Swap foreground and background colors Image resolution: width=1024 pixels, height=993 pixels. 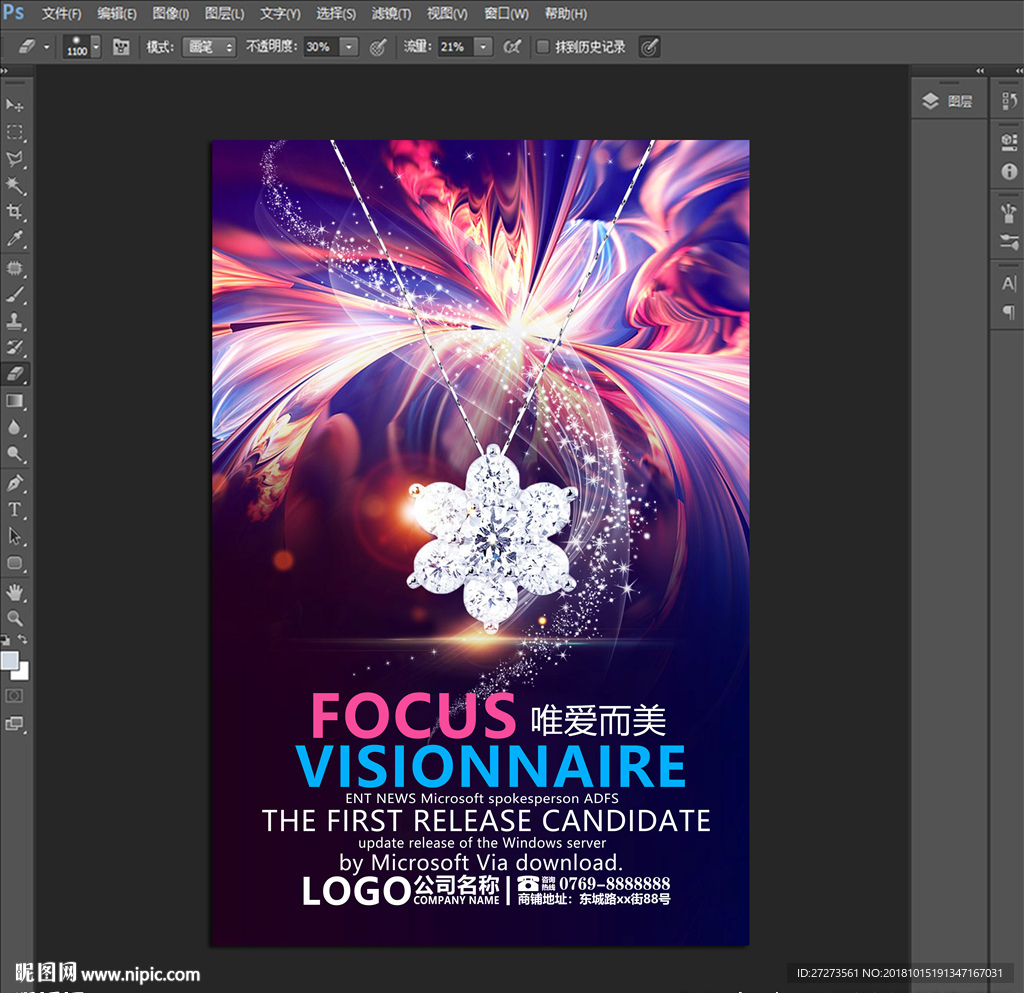click(x=23, y=639)
